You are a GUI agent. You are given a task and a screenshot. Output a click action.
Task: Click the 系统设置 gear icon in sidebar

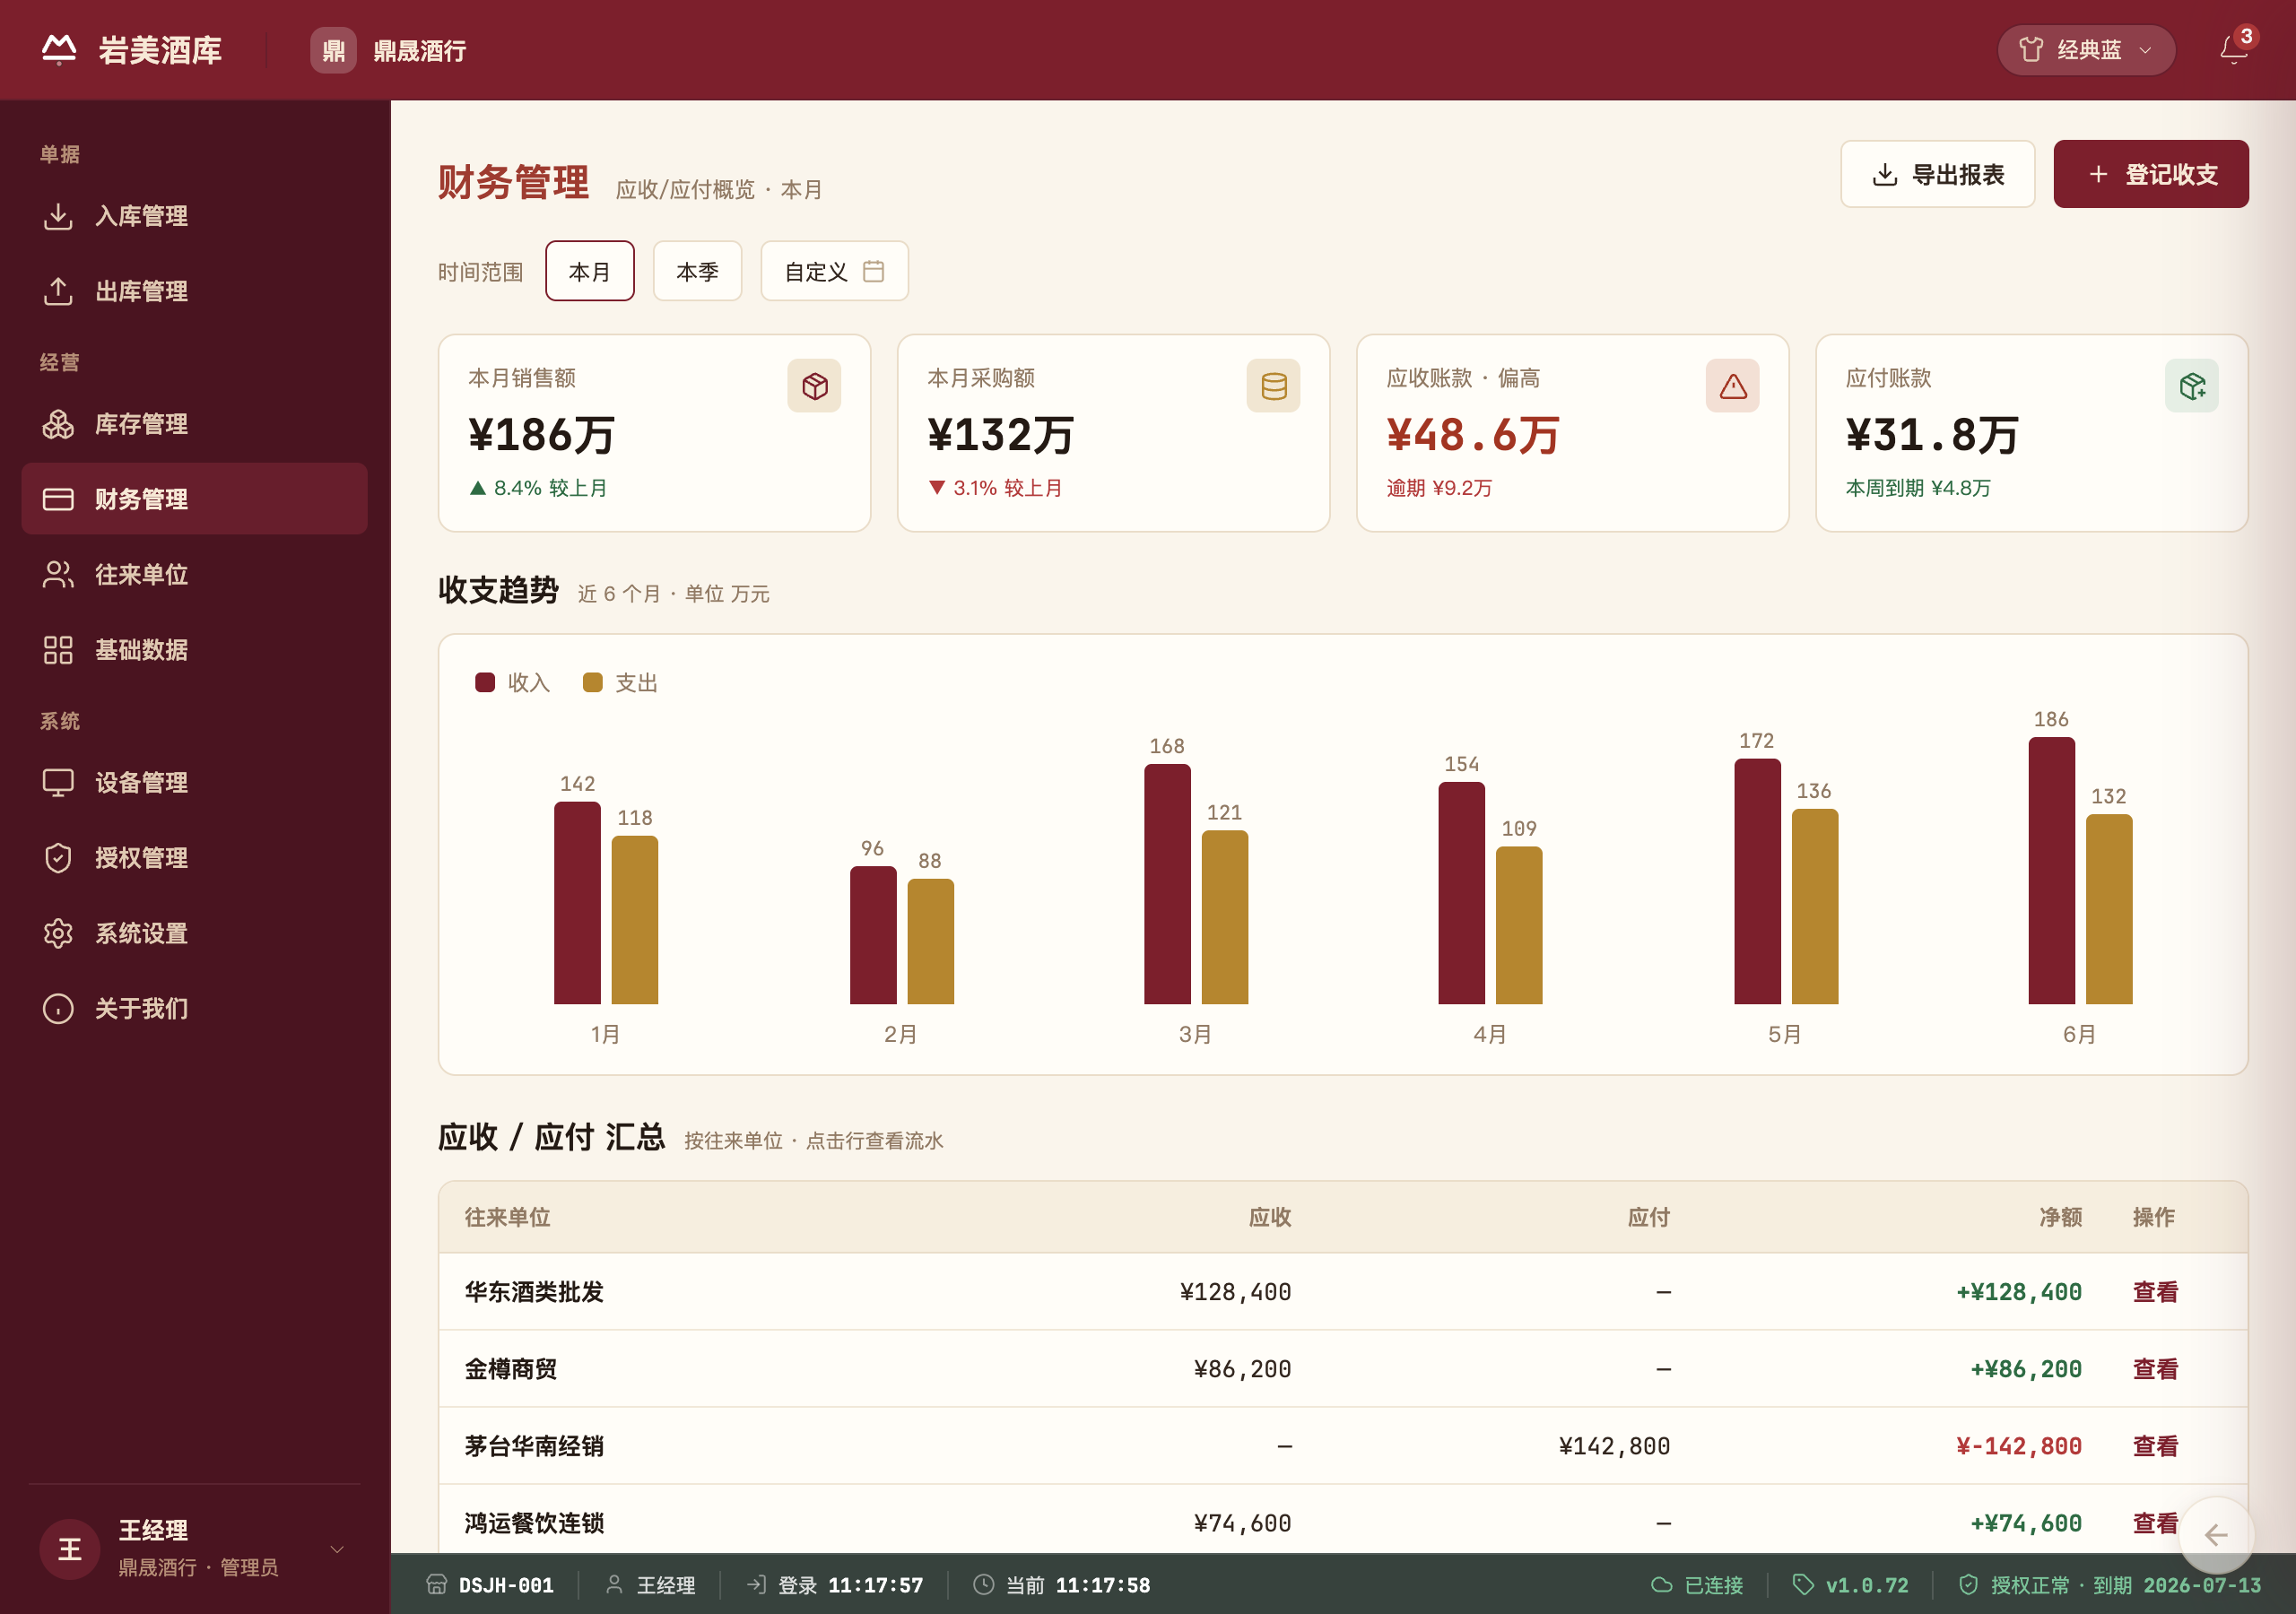[x=58, y=933]
